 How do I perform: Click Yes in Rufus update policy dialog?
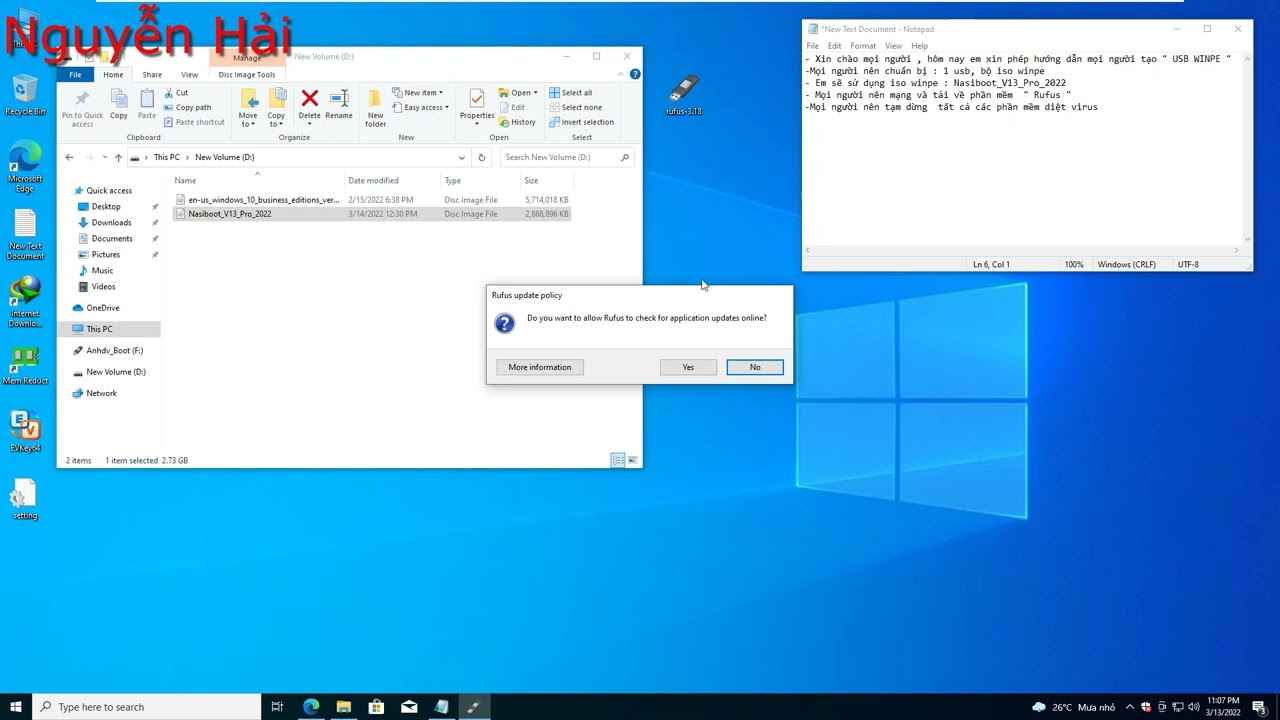pyautogui.click(x=688, y=367)
